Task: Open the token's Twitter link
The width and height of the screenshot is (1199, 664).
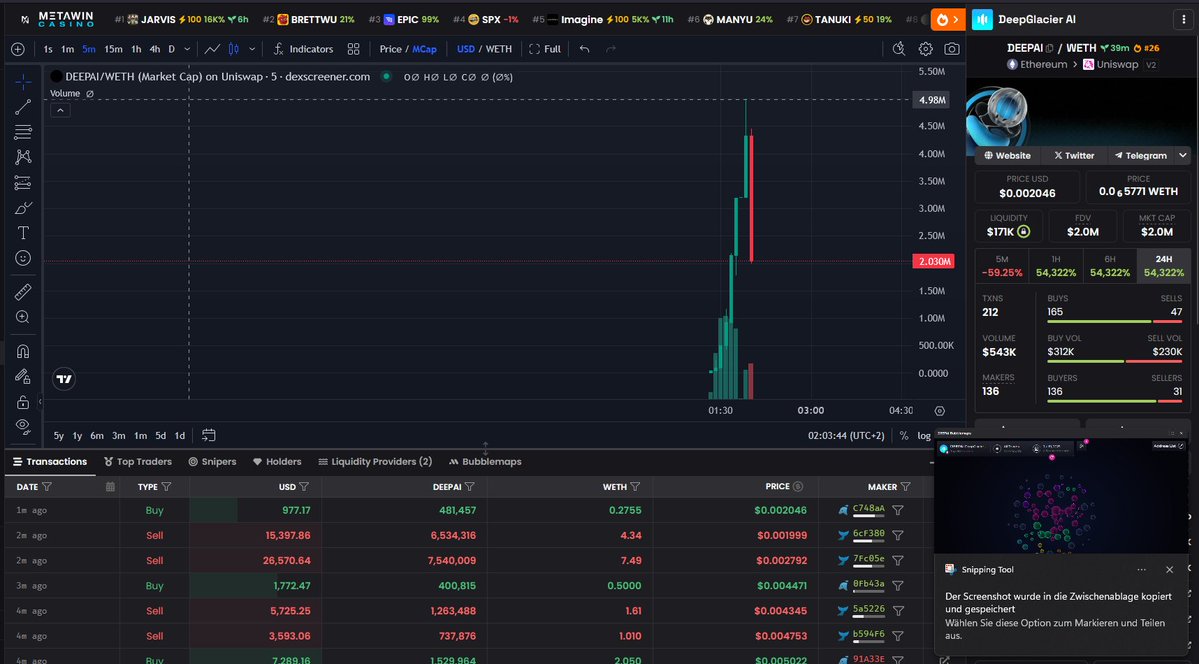Action: pos(1074,155)
